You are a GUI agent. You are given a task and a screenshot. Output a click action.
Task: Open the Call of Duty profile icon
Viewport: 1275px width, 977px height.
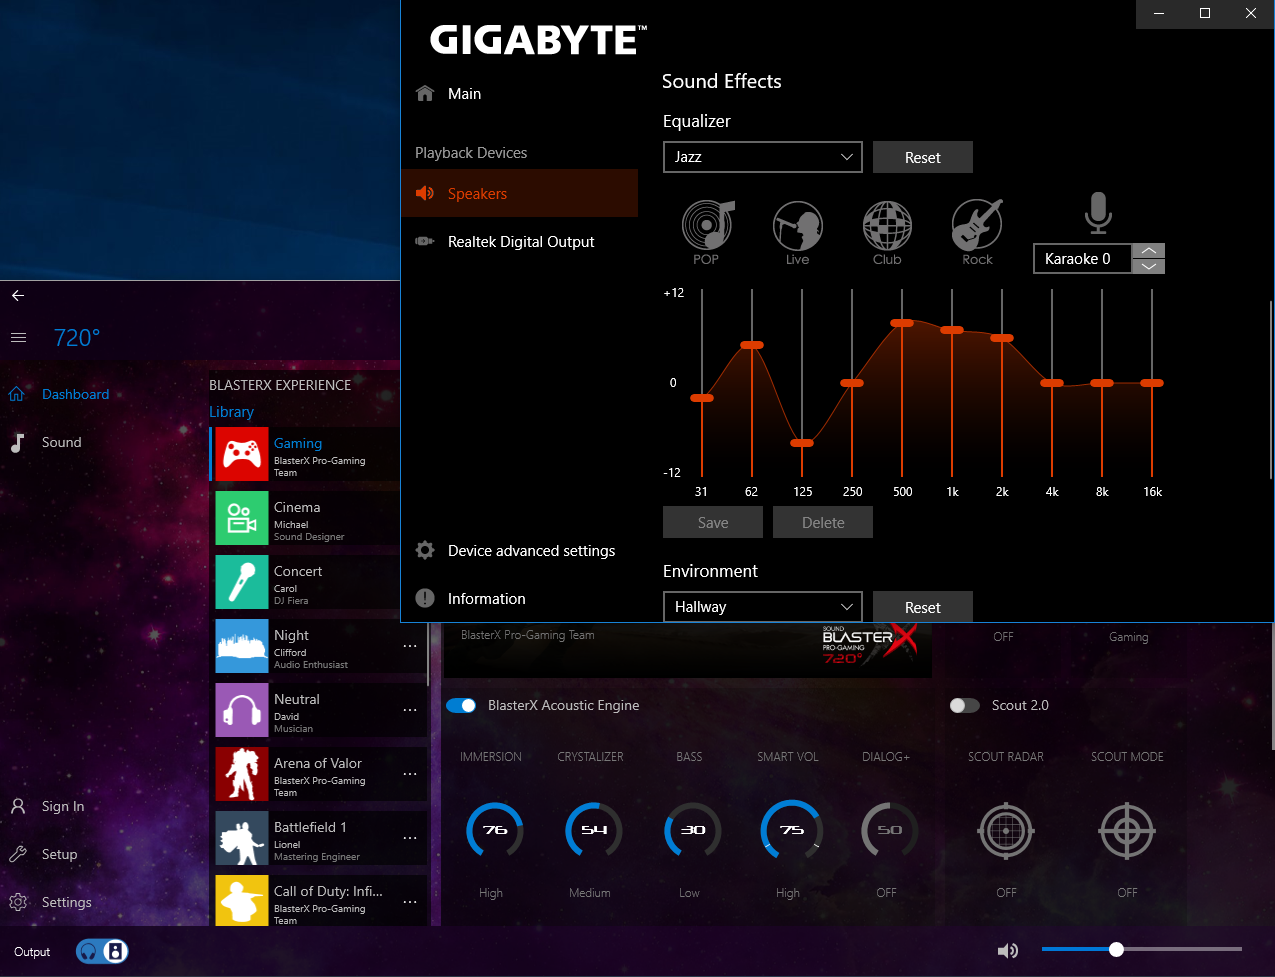[242, 900]
